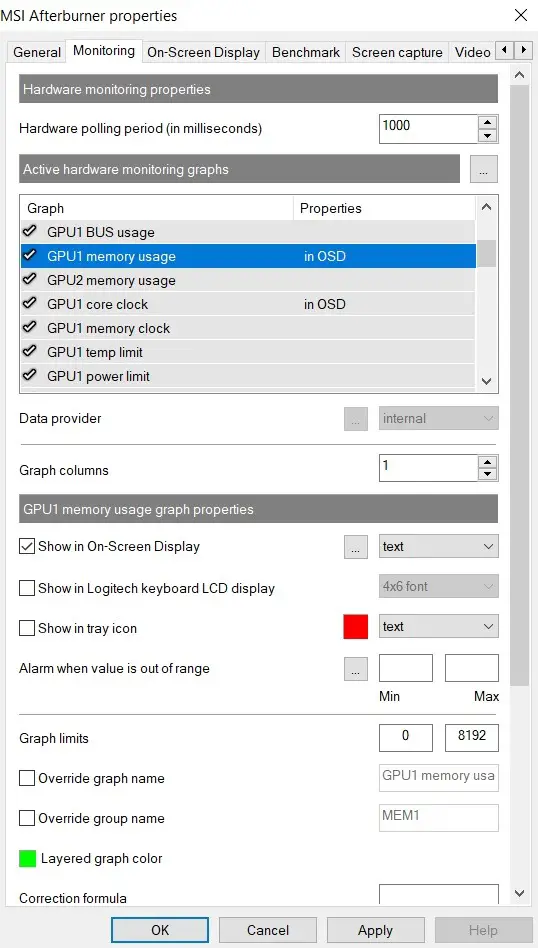Click the OK button
Viewport: 538px width, 948px height.
coord(160,930)
